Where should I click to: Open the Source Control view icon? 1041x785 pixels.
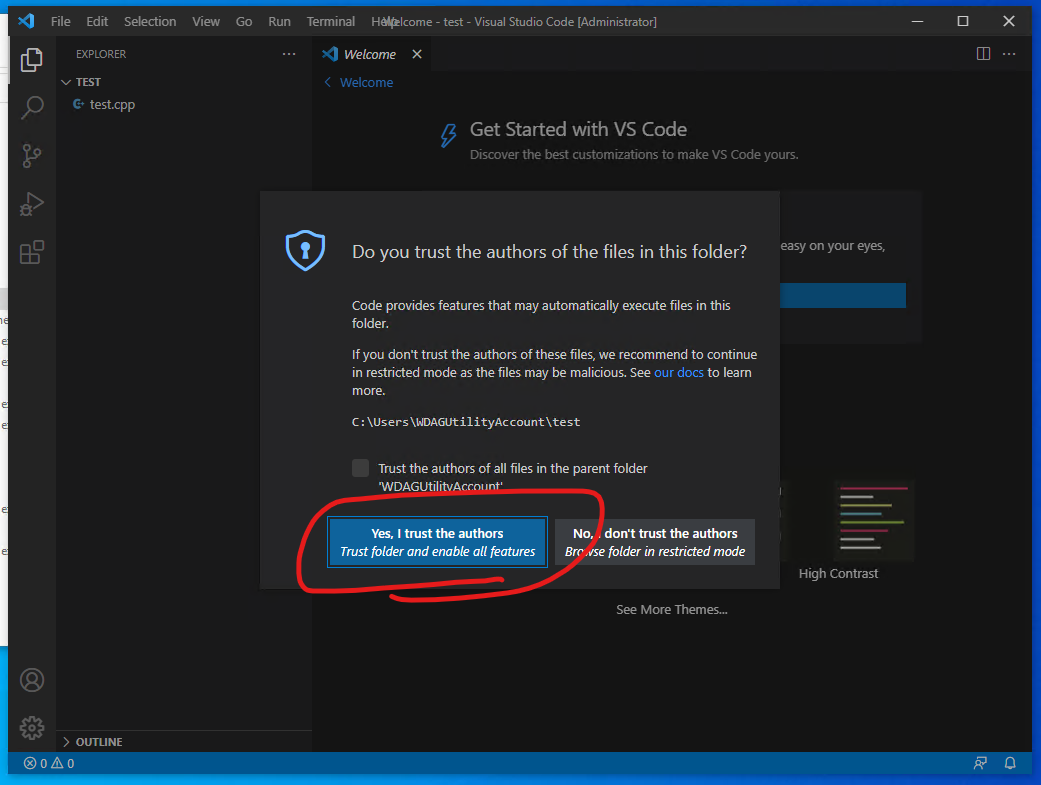coord(31,156)
